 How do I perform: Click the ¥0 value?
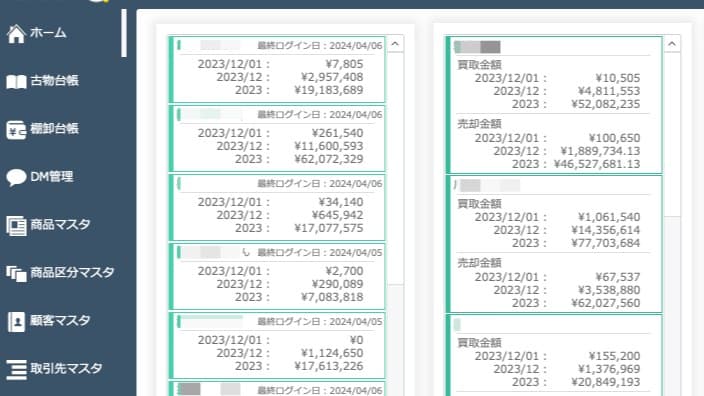click(x=356, y=341)
